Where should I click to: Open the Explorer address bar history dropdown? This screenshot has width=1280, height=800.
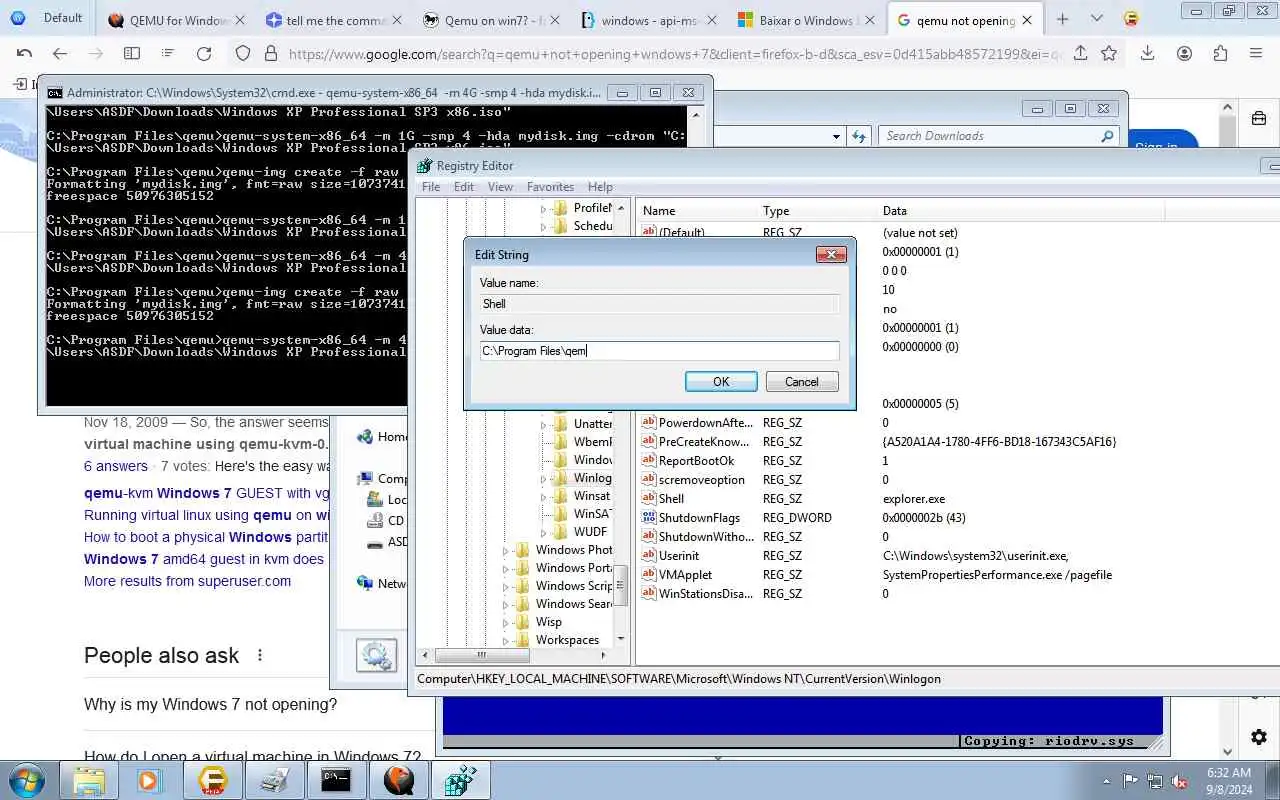pyautogui.click(x=837, y=136)
